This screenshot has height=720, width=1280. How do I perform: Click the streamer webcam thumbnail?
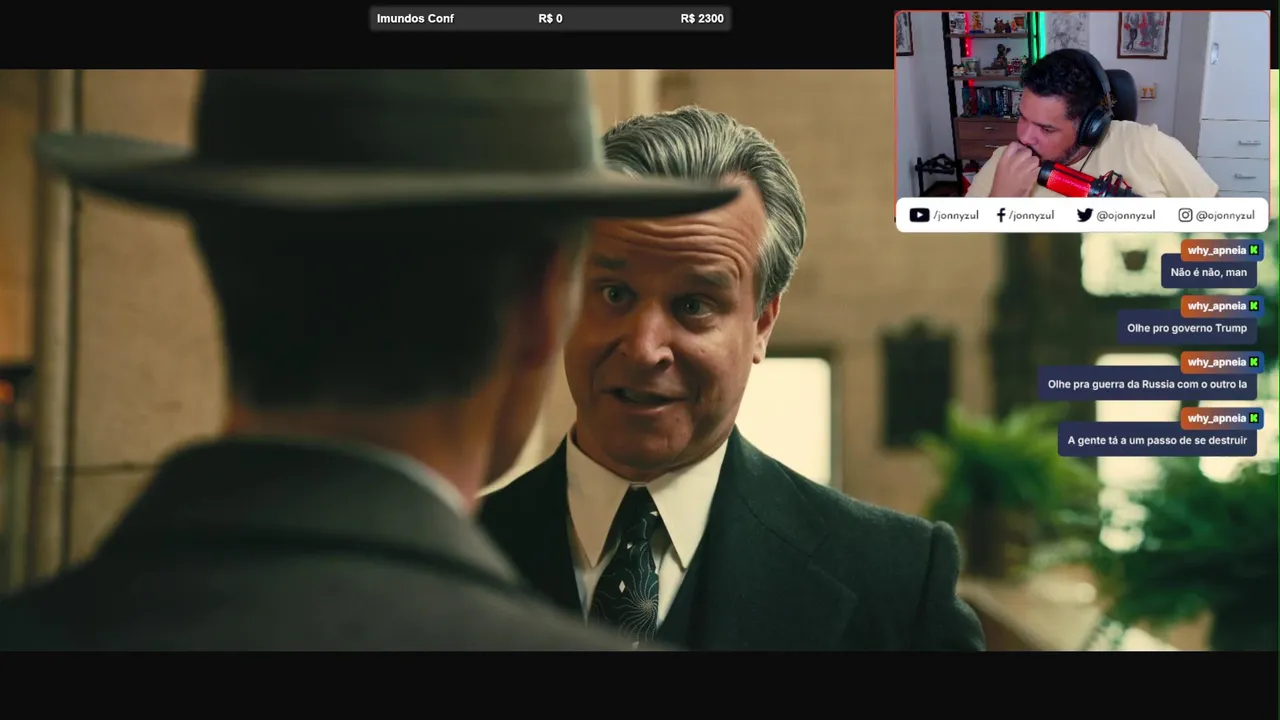pos(1082,105)
